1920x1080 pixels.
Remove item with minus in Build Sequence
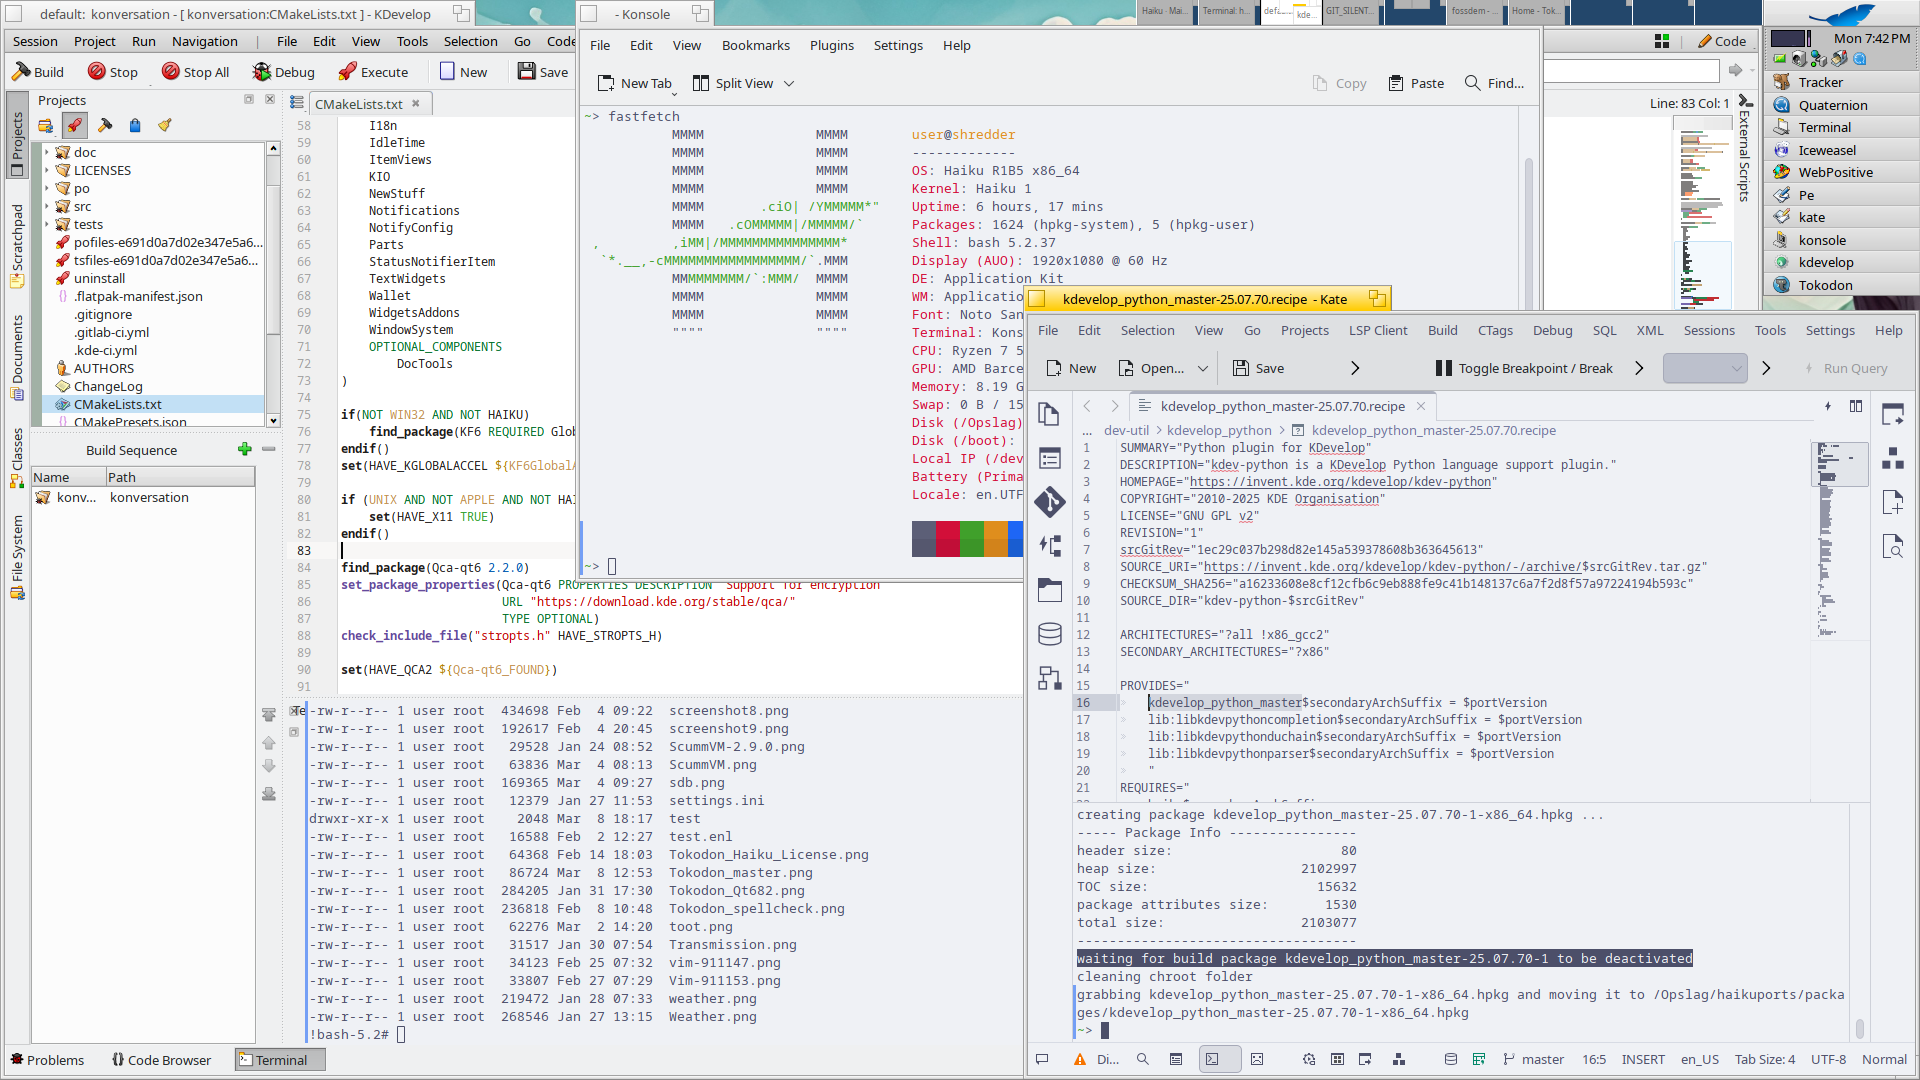pyautogui.click(x=269, y=449)
